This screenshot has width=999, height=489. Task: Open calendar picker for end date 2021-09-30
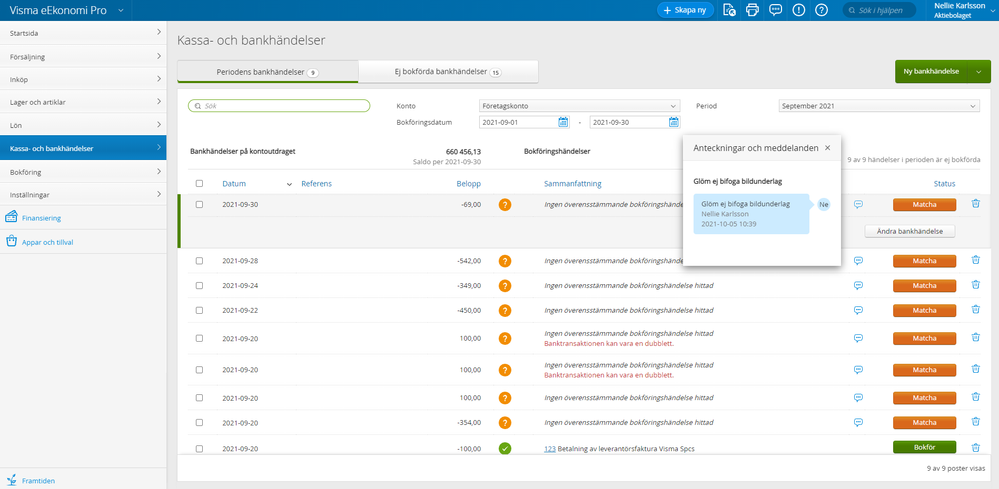pyautogui.click(x=673, y=122)
